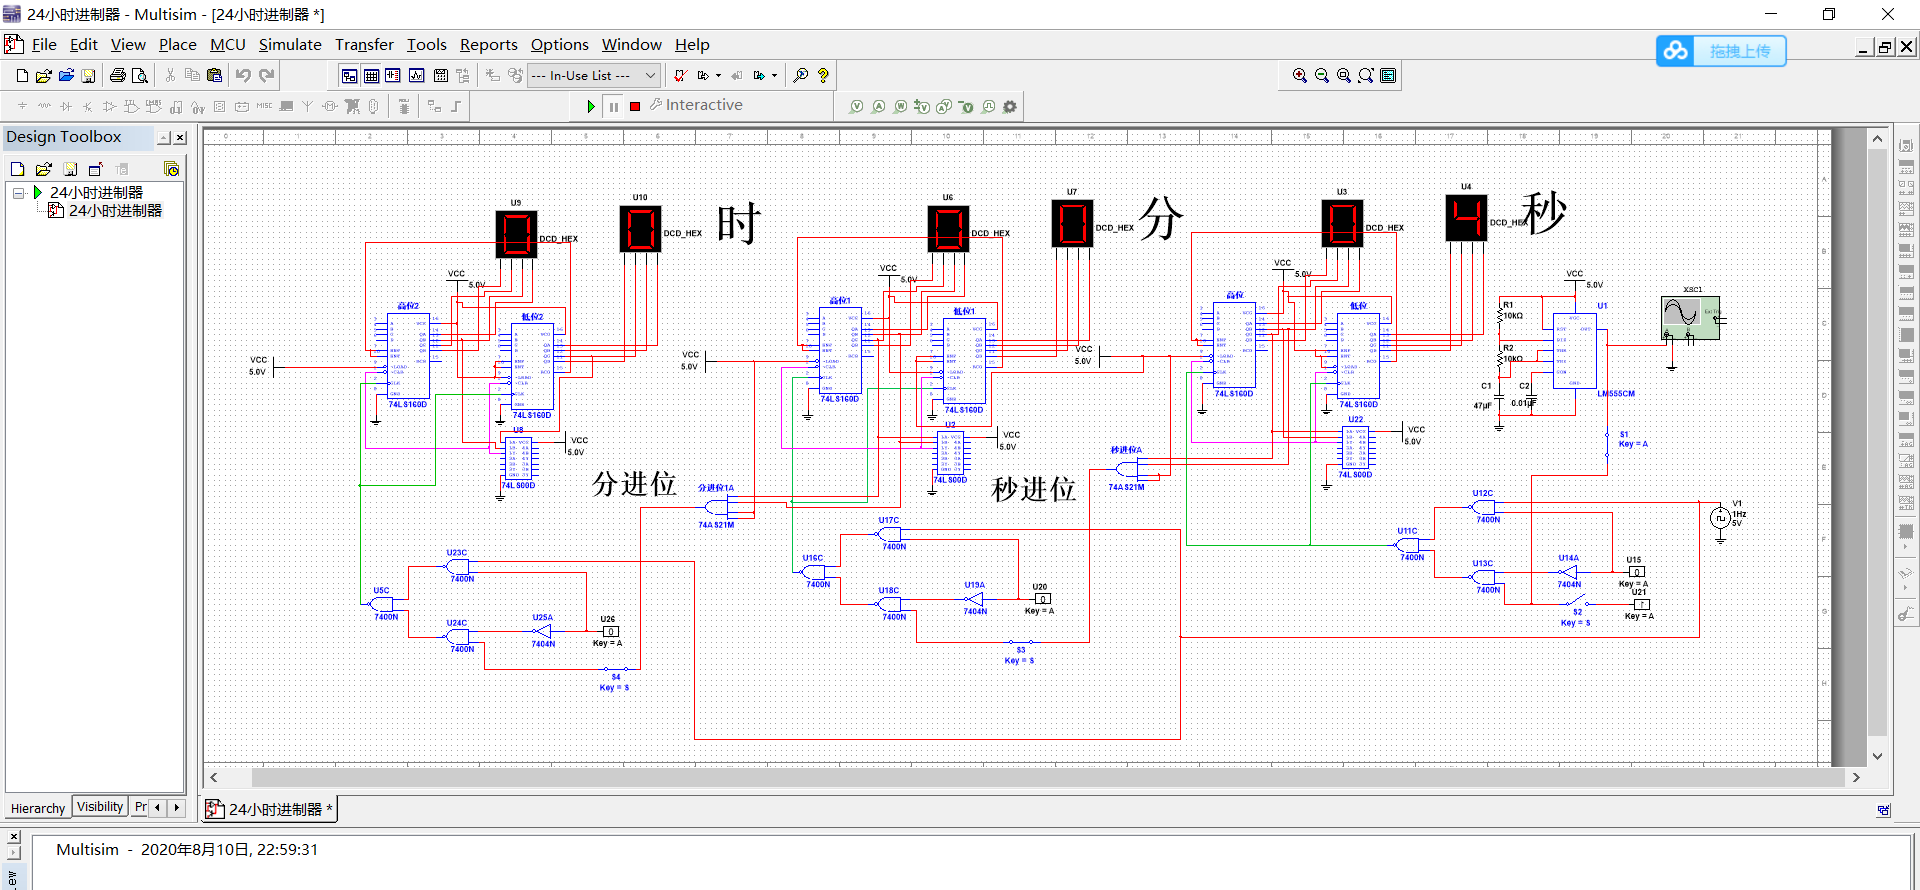The height and width of the screenshot is (890, 1920).
Task: Run Electrical Rules Check icon
Action: click(x=680, y=75)
